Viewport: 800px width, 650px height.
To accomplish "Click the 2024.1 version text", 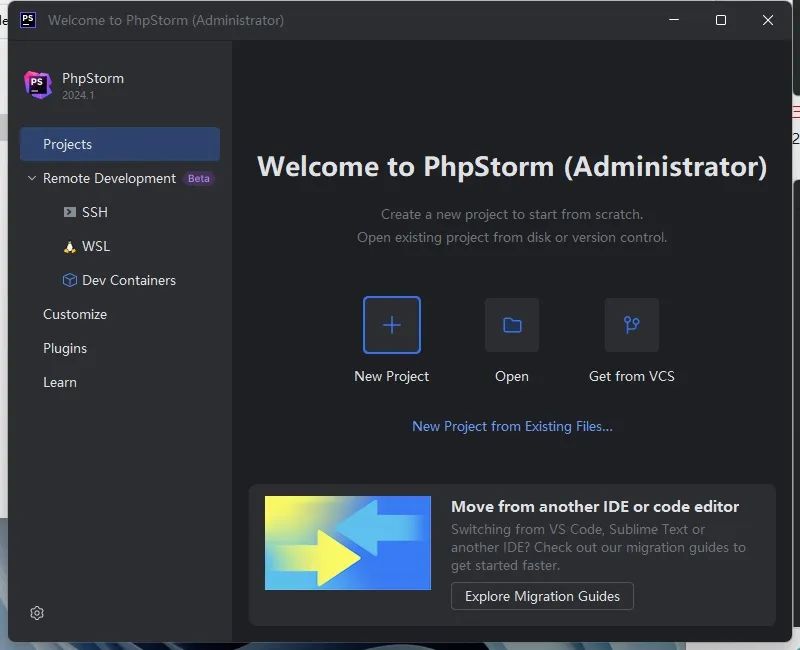I will click(79, 95).
